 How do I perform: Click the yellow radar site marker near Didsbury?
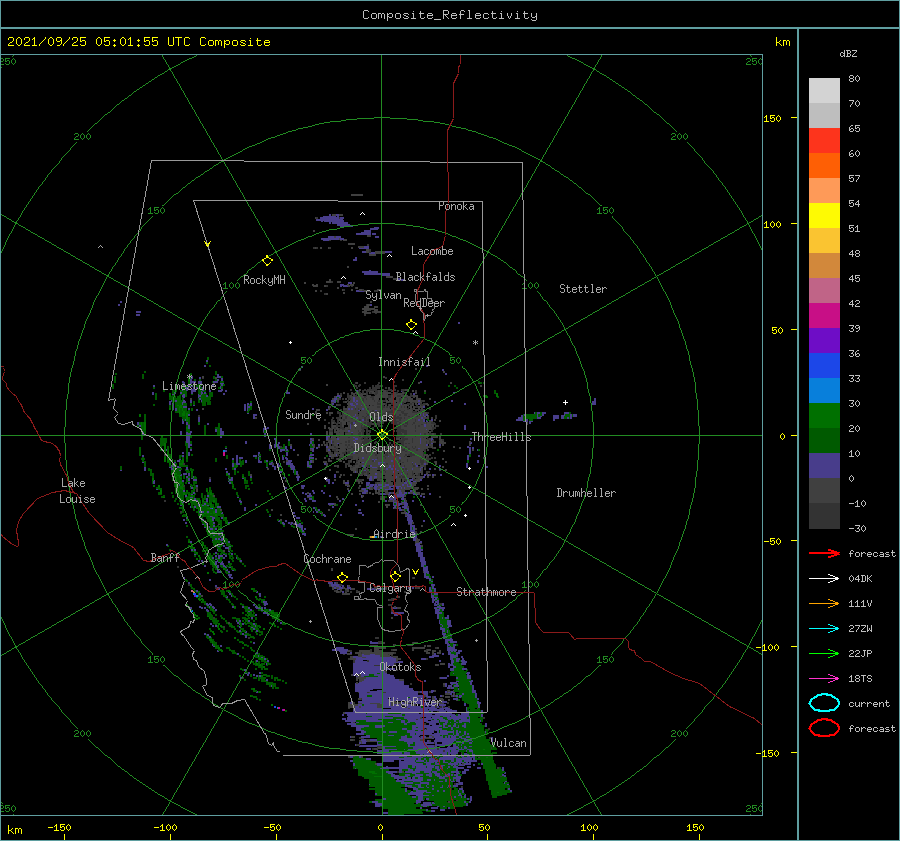(382, 435)
